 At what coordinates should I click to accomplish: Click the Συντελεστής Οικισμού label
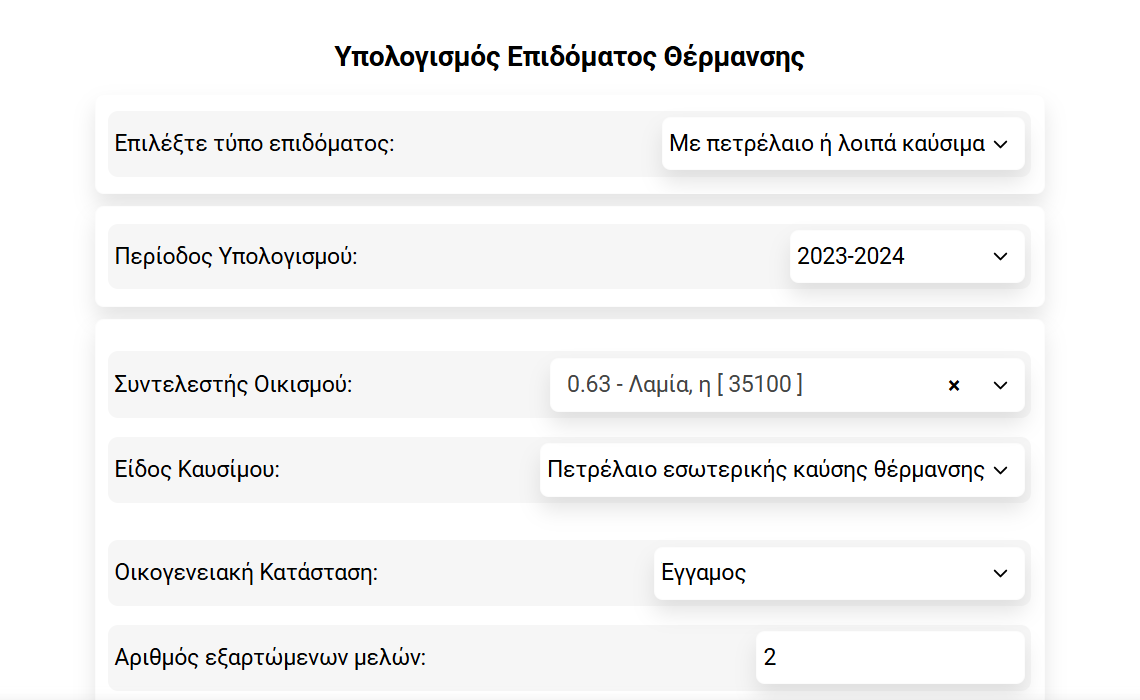coord(234,385)
